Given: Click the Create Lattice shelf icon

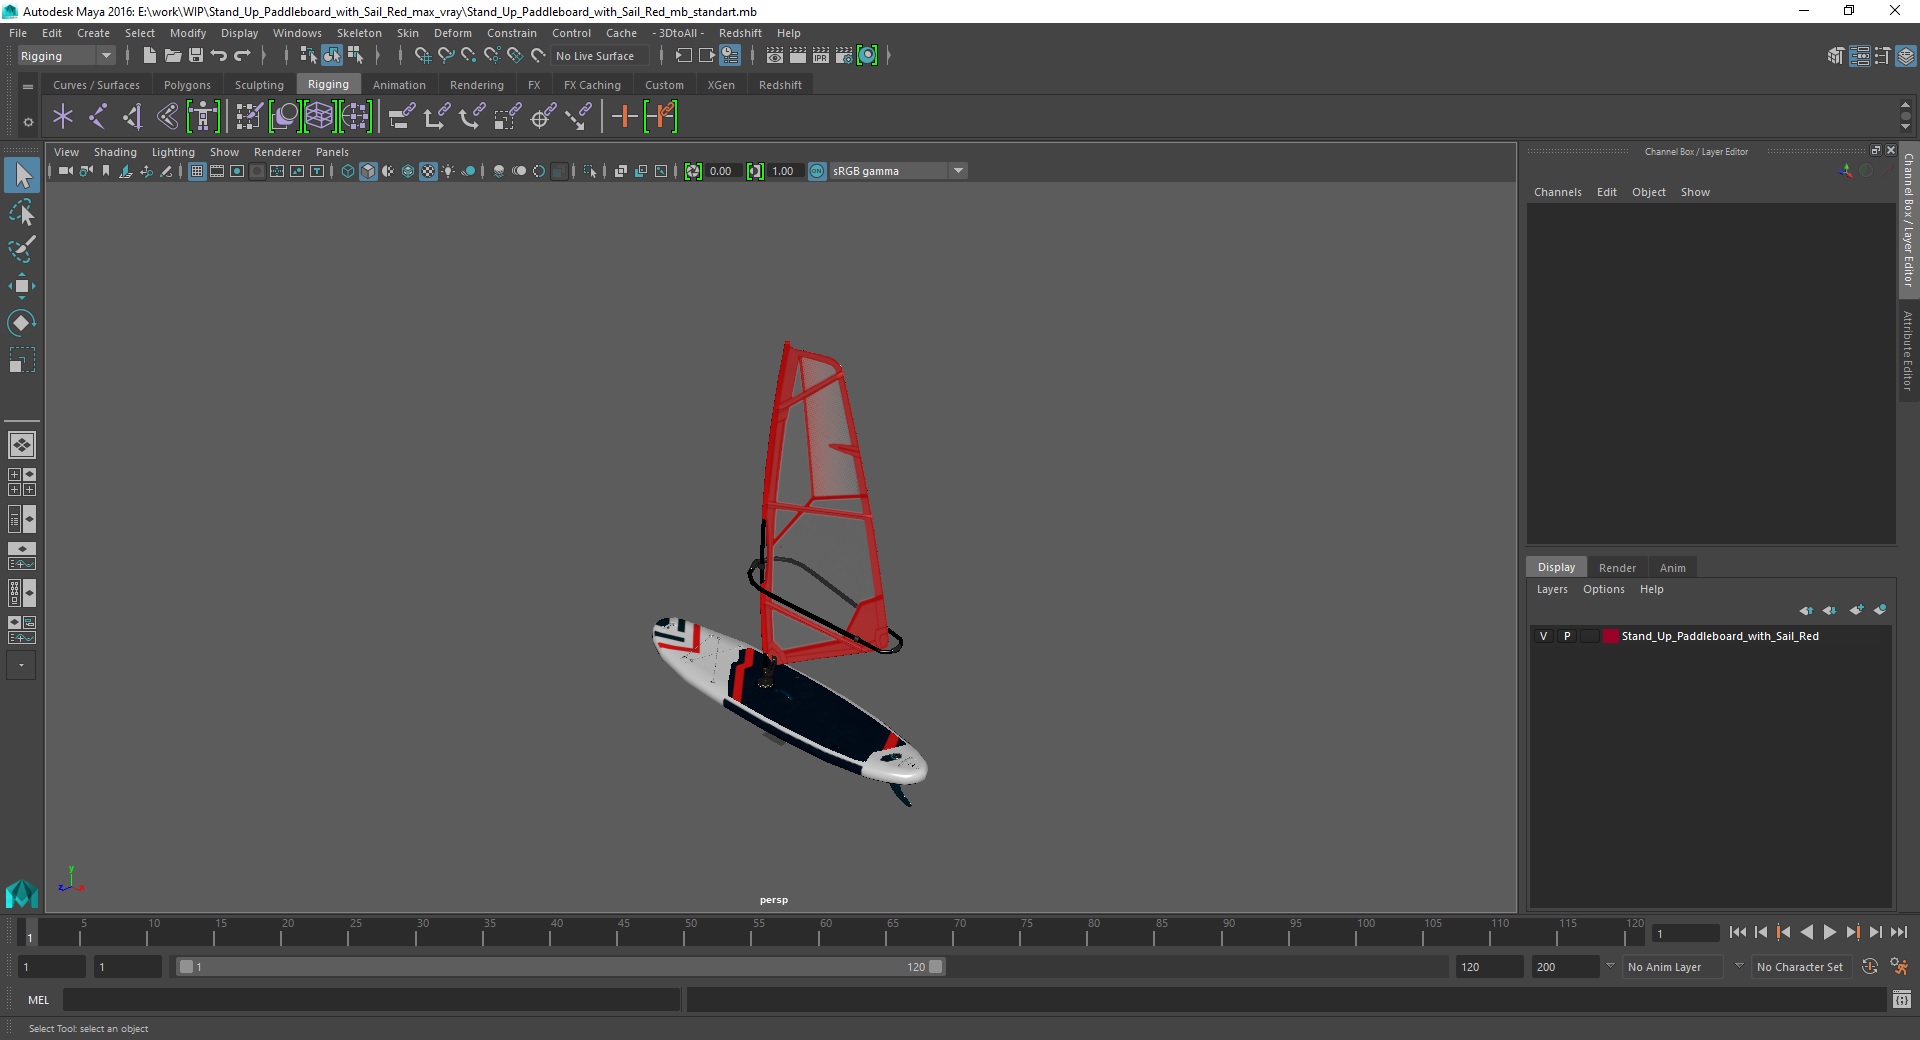Looking at the screenshot, I should [x=319, y=117].
